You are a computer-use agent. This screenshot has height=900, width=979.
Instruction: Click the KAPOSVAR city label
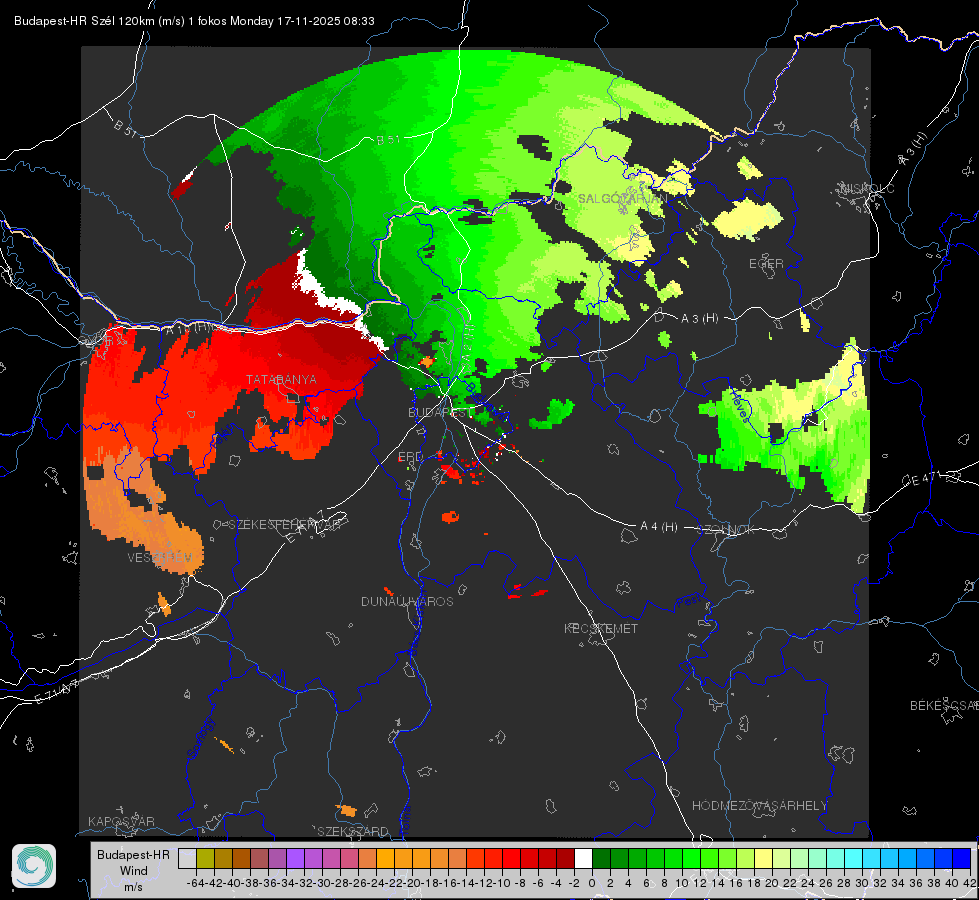point(121,821)
